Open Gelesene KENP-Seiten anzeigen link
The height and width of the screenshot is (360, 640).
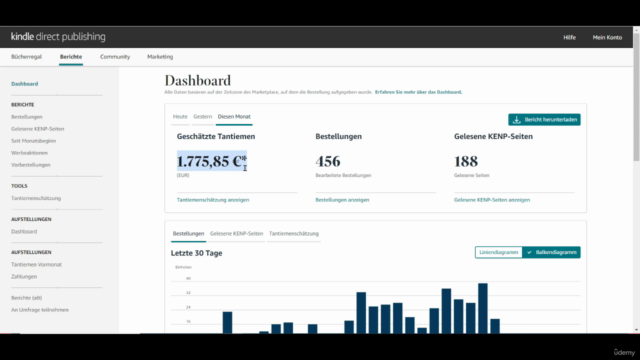[x=492, y=200]
